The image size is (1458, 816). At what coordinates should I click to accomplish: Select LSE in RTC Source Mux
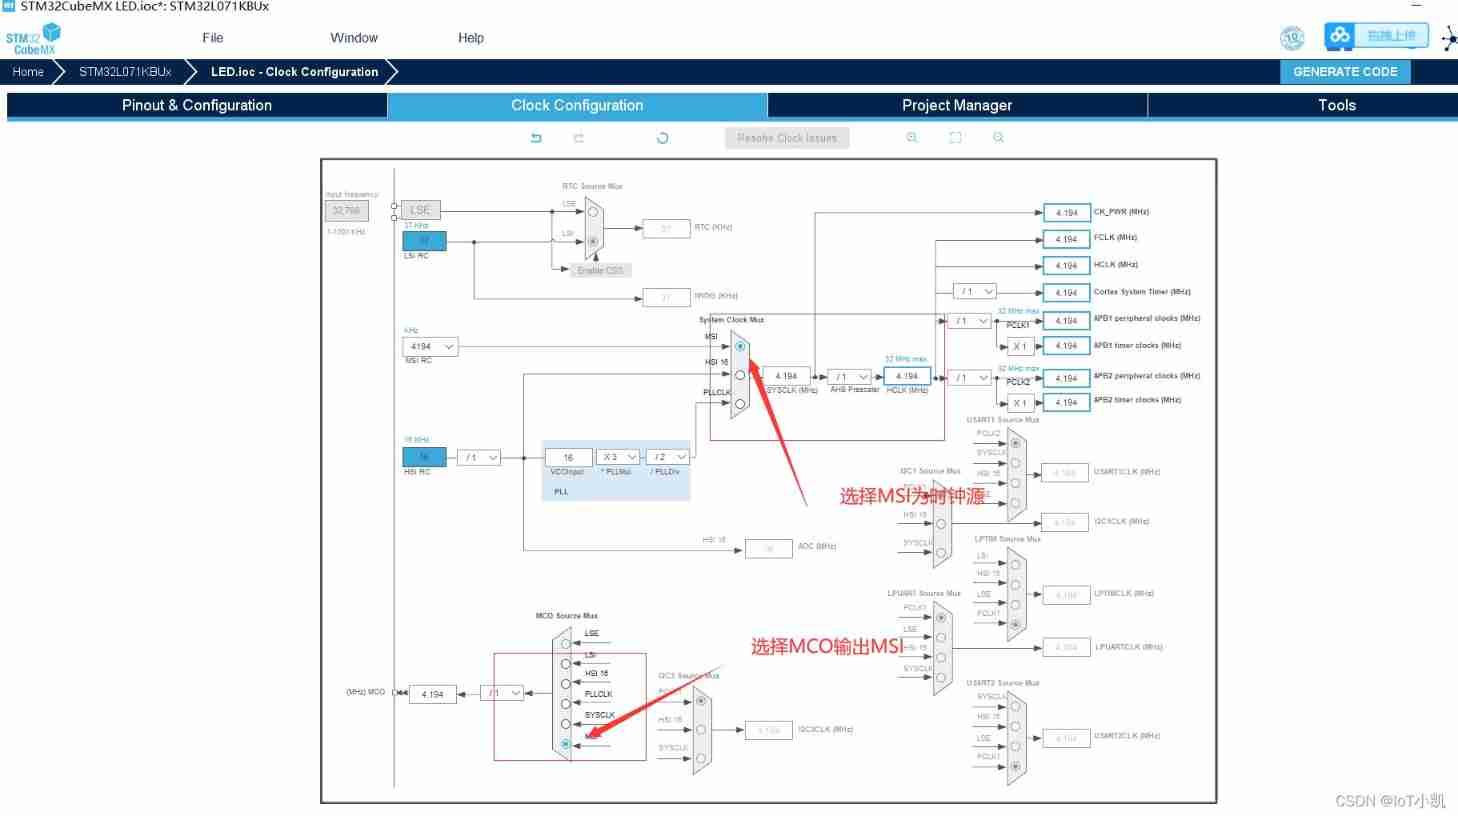(x=593, y=212)
